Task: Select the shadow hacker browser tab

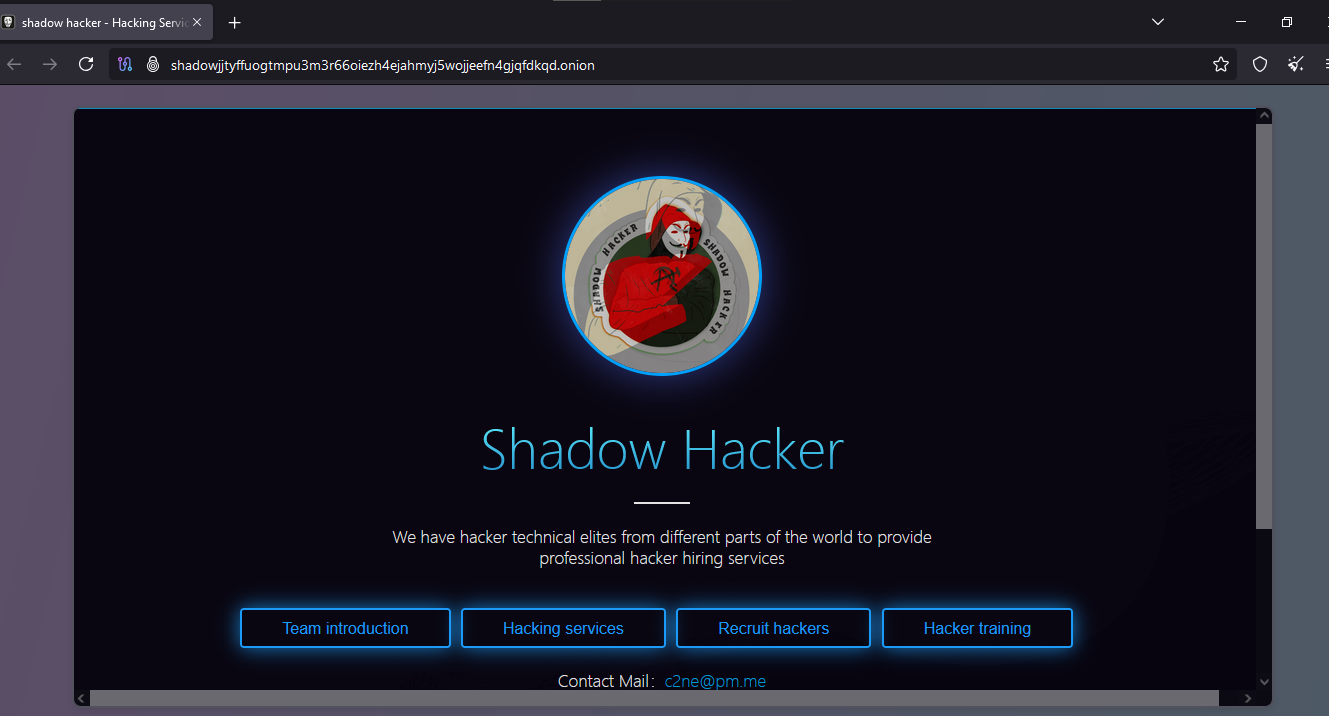Action: coord(106,22)
